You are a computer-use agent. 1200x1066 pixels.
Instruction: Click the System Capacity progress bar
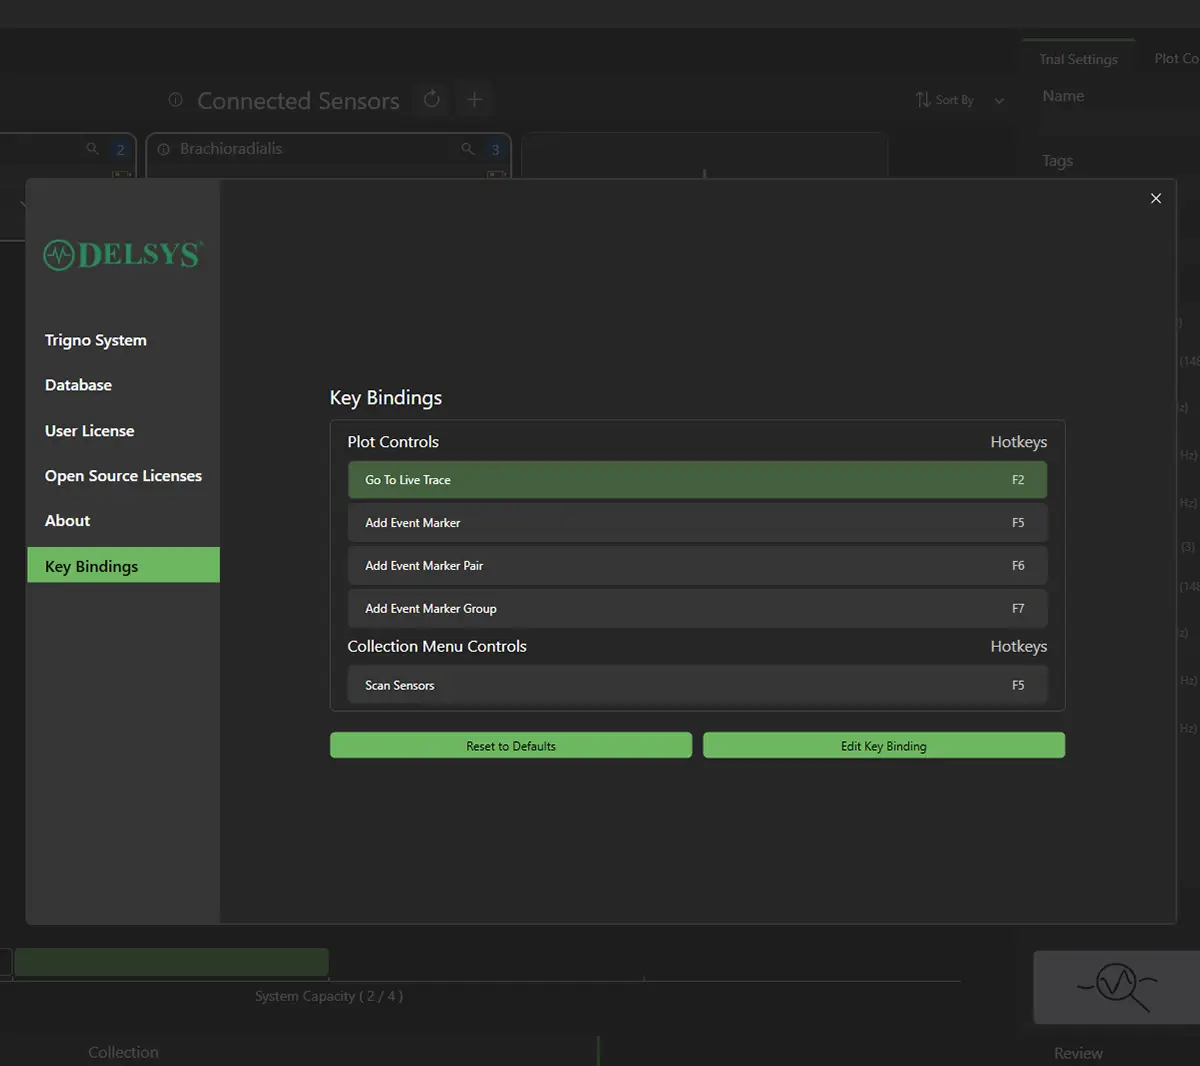click(171, 962)
